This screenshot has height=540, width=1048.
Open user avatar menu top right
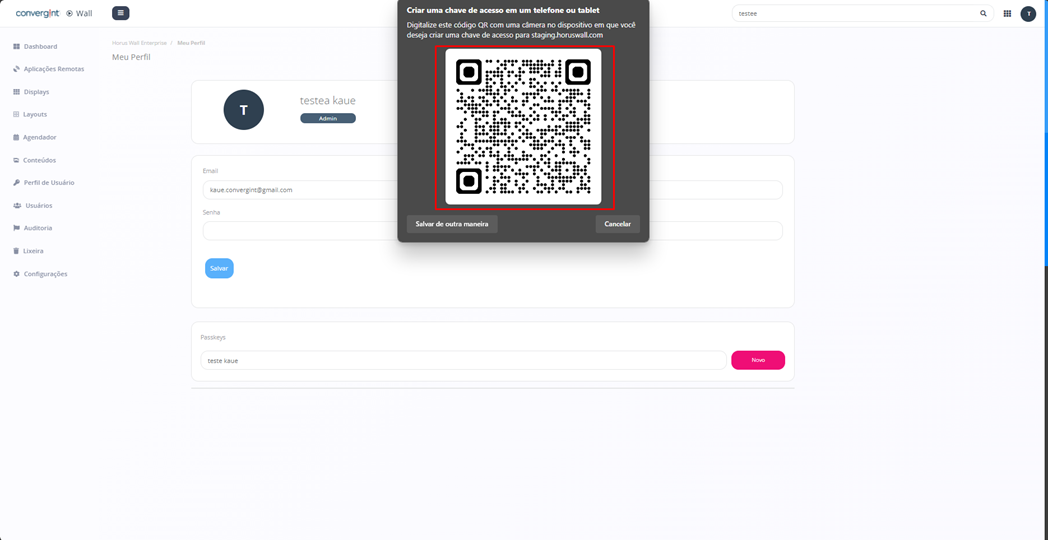click(x=1028, y=13)
